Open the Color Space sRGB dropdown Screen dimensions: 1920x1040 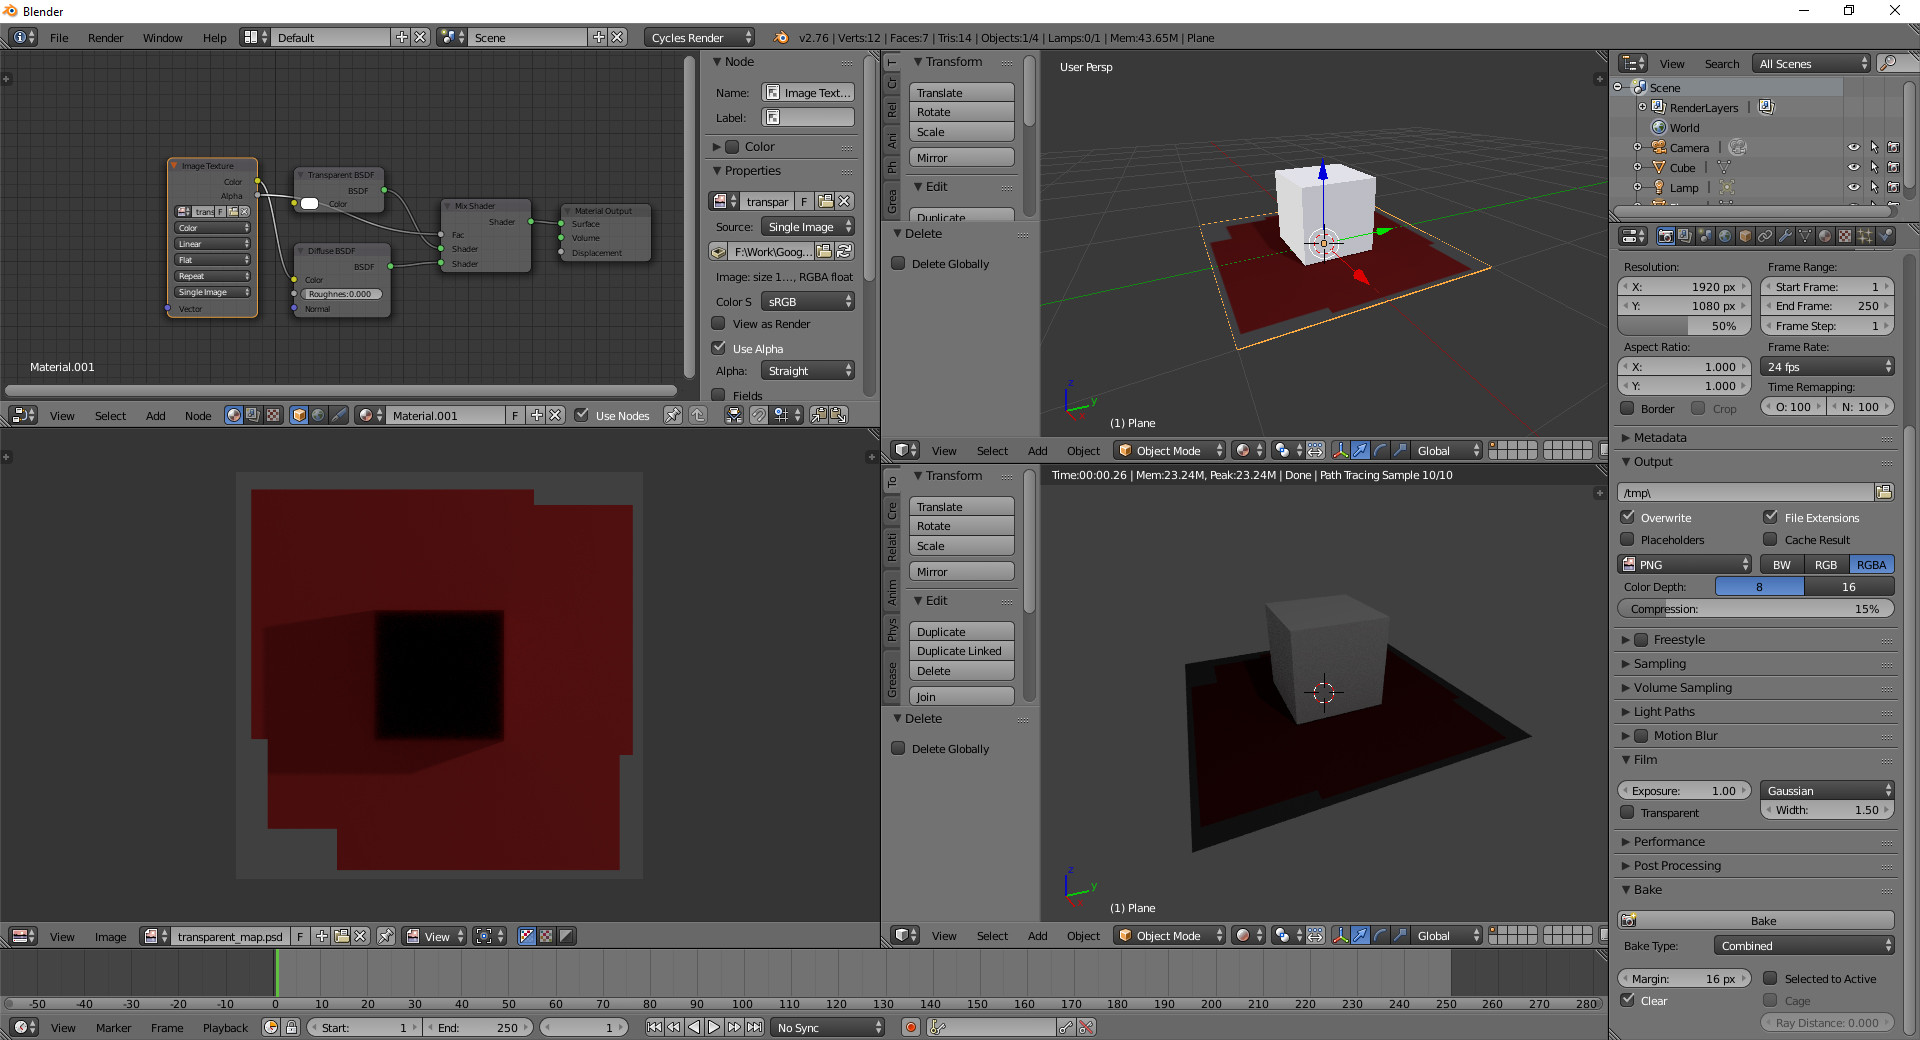click(x=808, y=302)
